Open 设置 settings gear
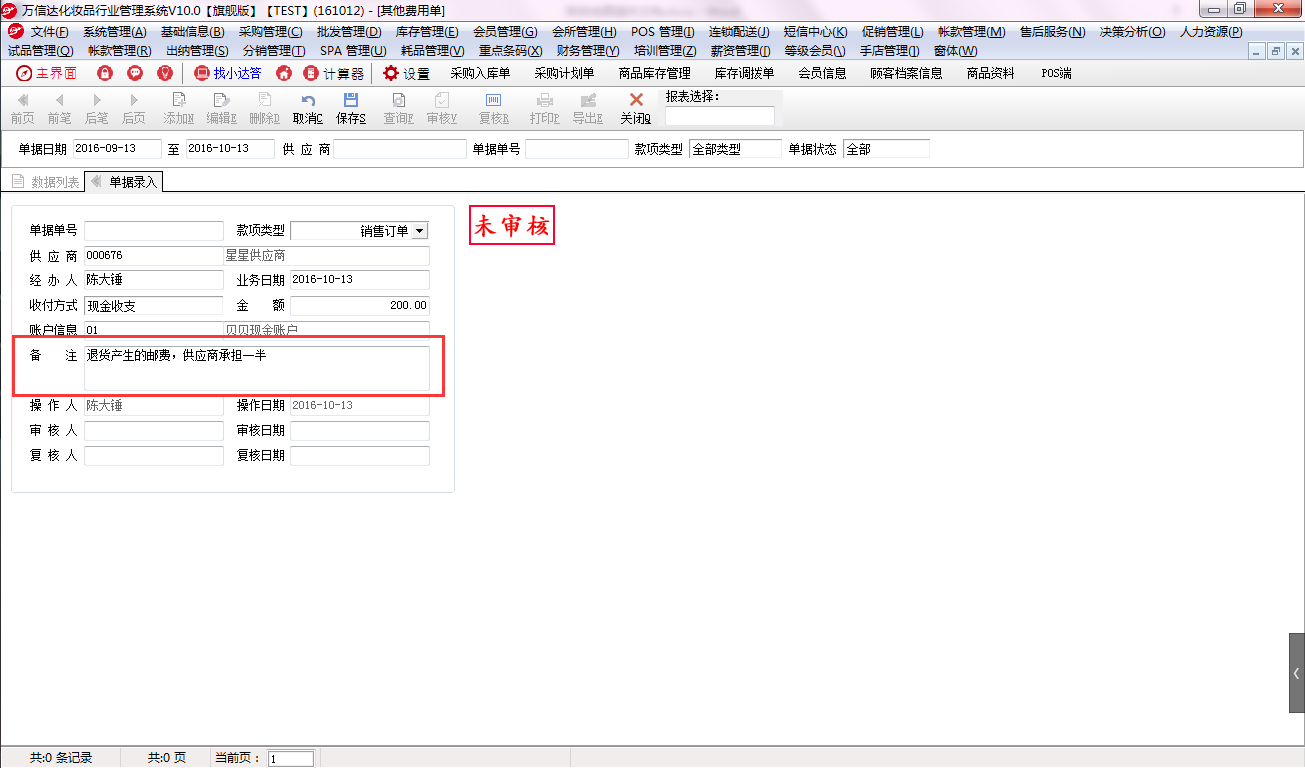Screen dimensions: 1305x768 click(x=406, y=73)
